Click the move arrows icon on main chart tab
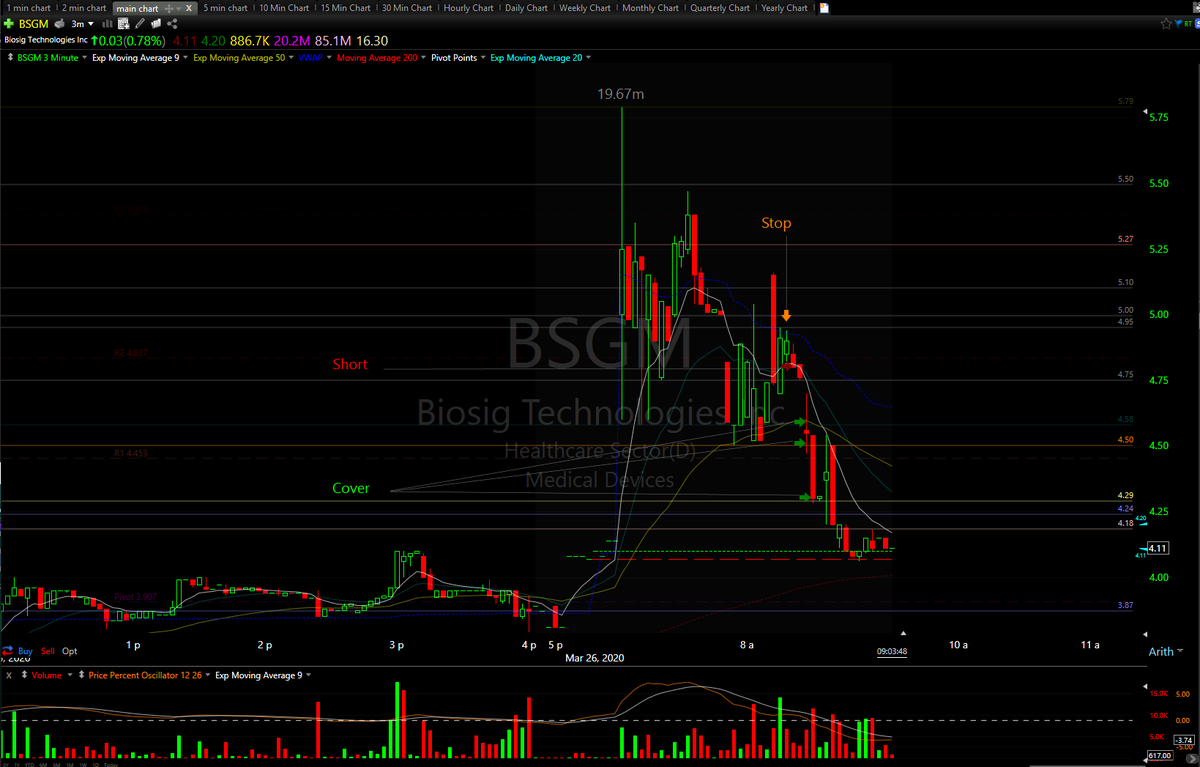The height and width of the screenshot is (767, 1200). pyautogui.click(x=168, y=8)
